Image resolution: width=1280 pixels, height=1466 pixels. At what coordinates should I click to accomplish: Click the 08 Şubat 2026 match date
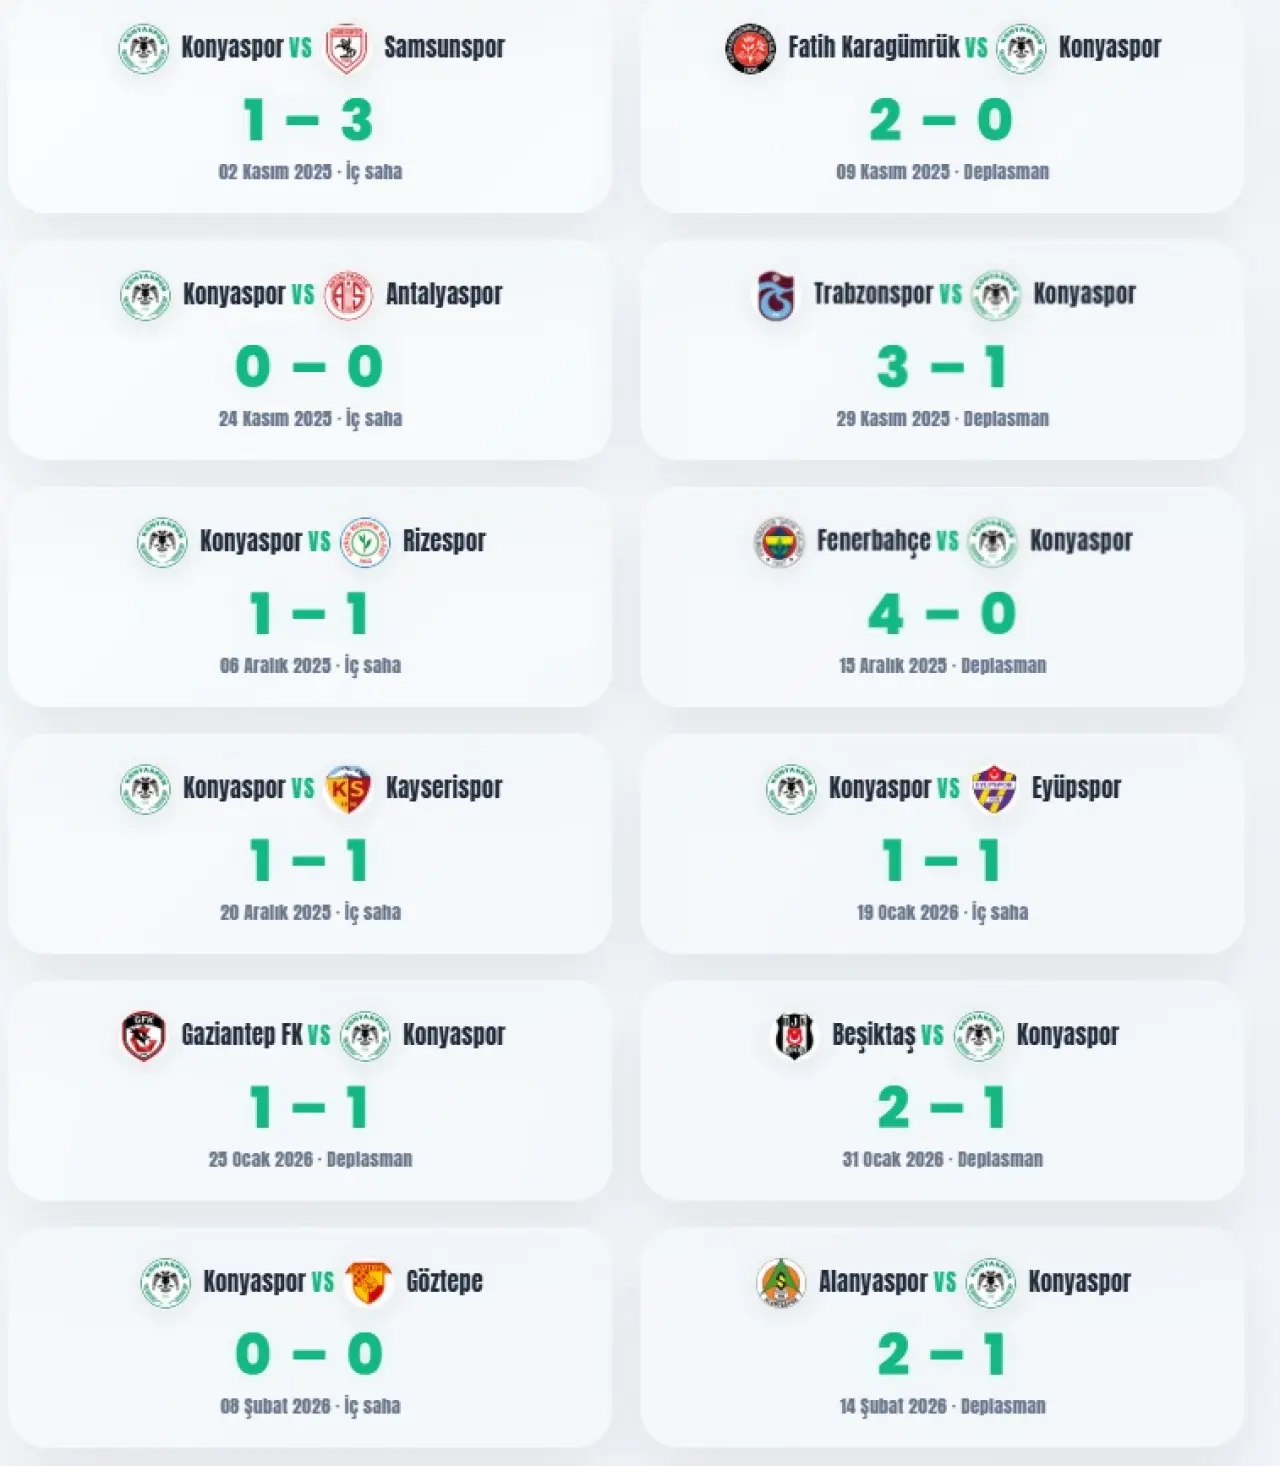275,1407
